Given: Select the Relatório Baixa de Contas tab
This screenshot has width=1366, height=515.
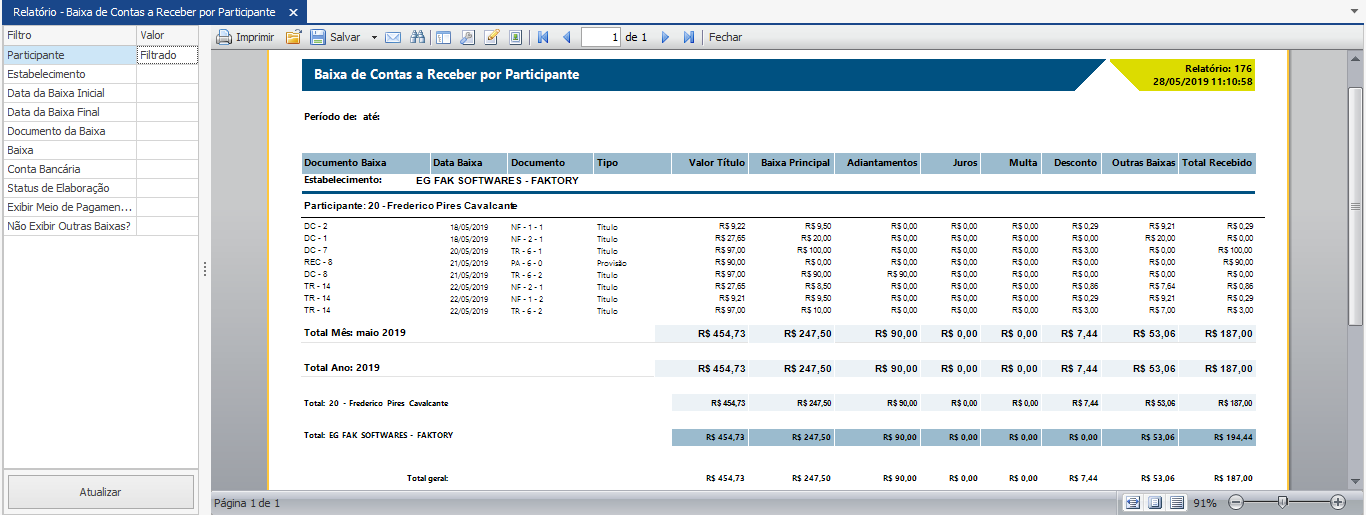Looking at the screenshot, I should point(144,13).
